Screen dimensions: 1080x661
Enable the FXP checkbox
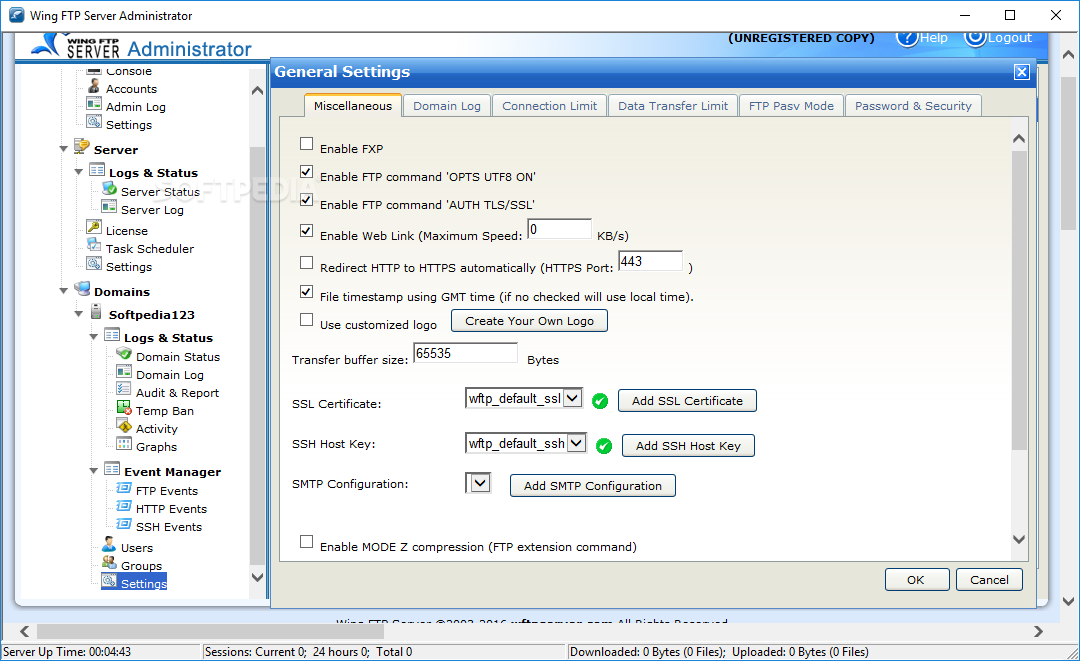click(x=307, y=144)
